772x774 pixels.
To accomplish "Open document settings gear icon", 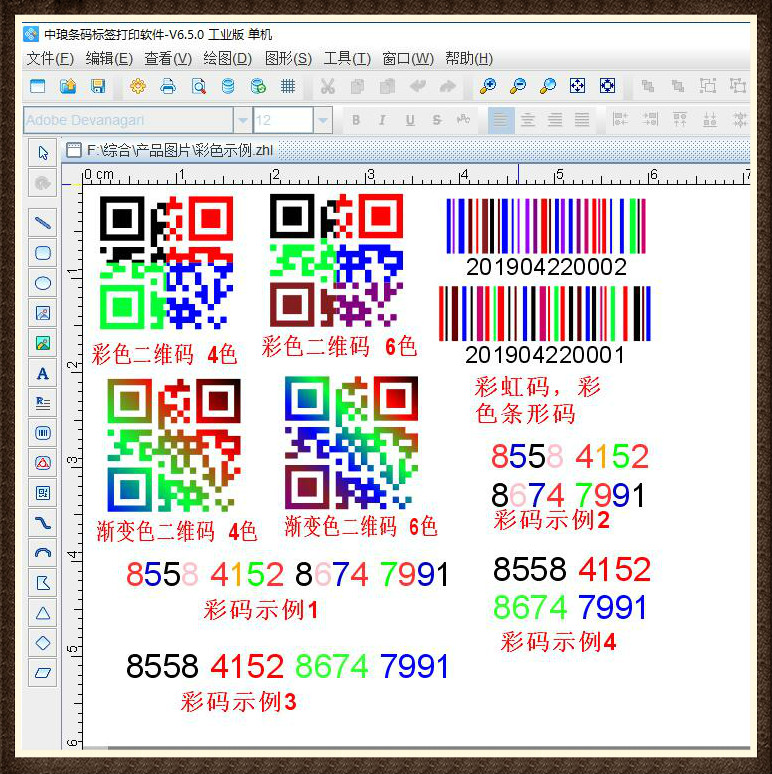I will (138, 86).
